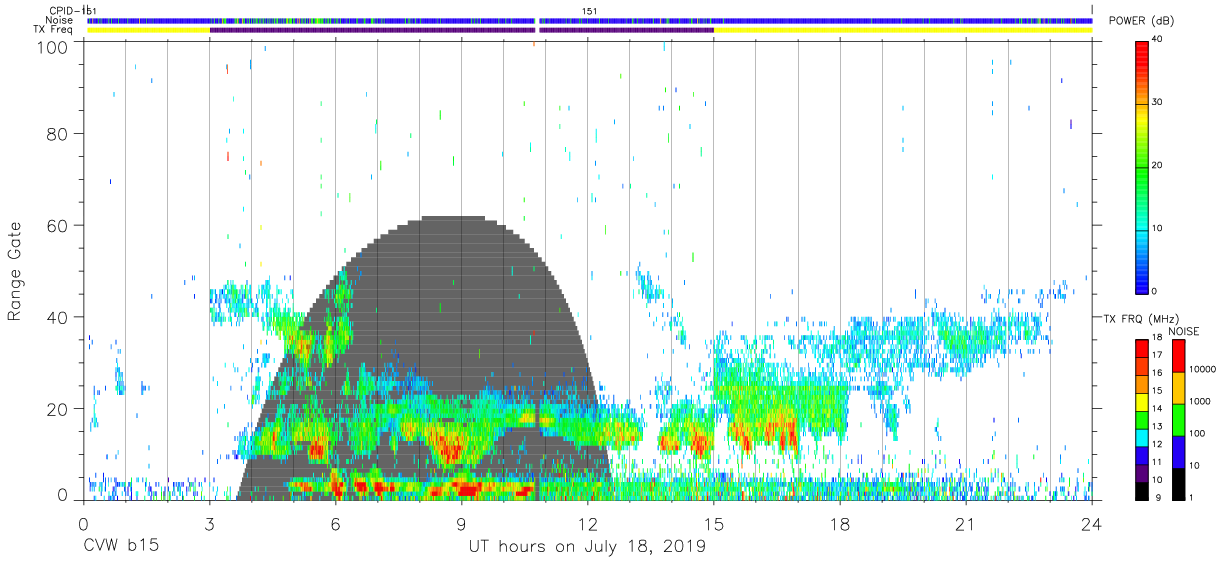
Task: Select the 'NOISE' legend title
Action: point(1183,331)
